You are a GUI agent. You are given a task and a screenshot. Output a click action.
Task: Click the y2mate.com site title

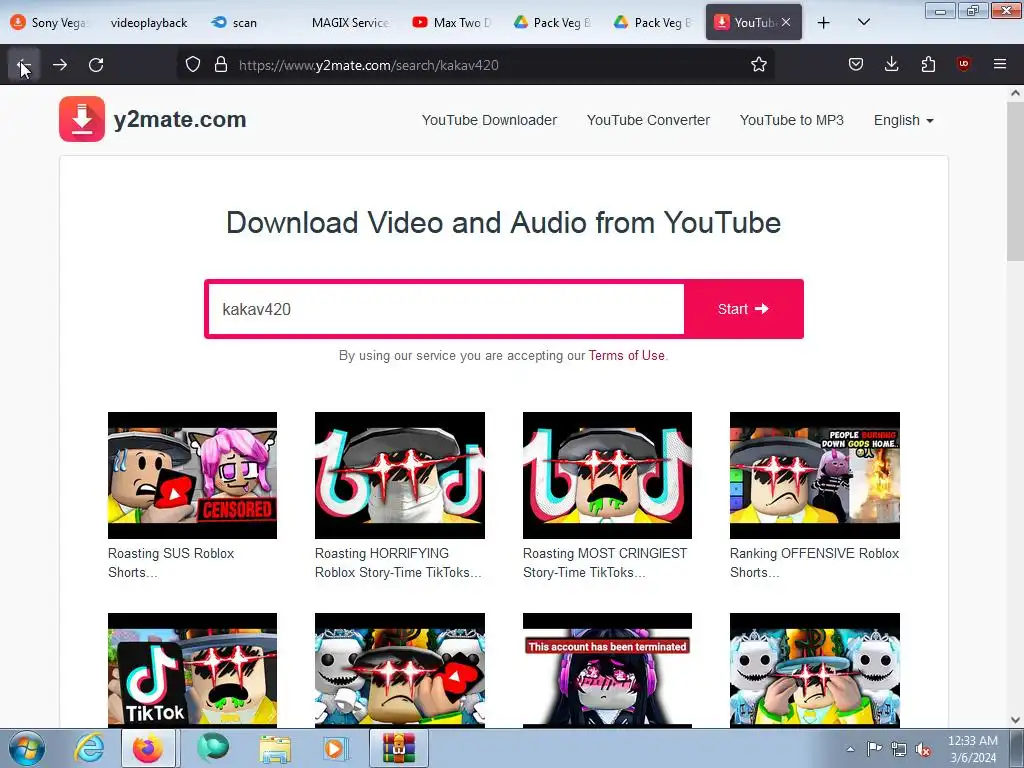tap(180, 120)
